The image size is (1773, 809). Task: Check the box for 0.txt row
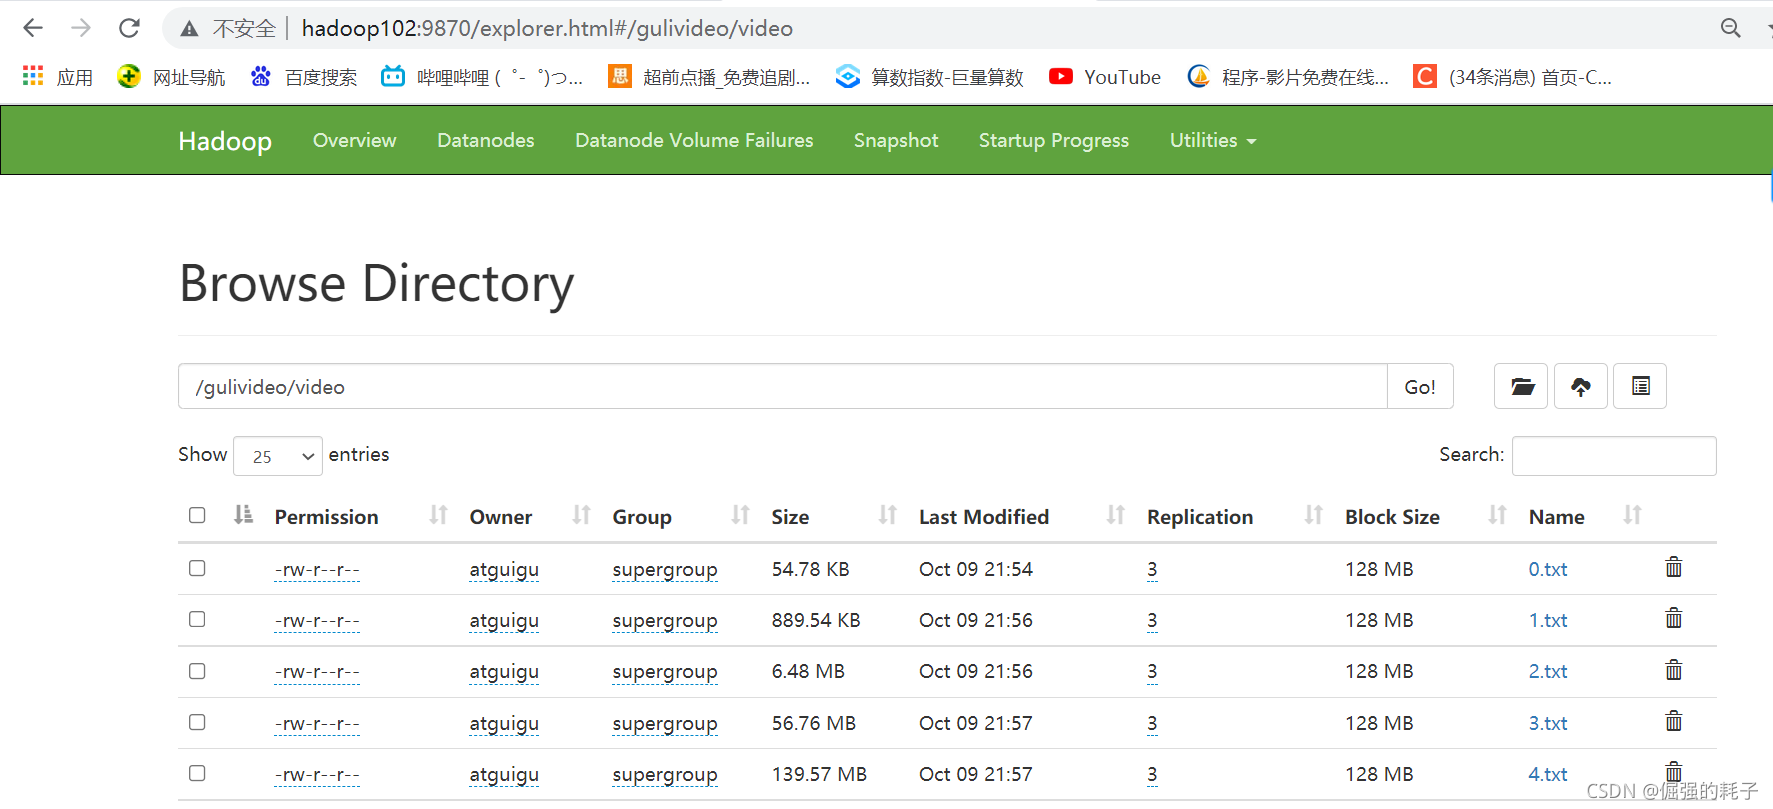tap(197, 568)
